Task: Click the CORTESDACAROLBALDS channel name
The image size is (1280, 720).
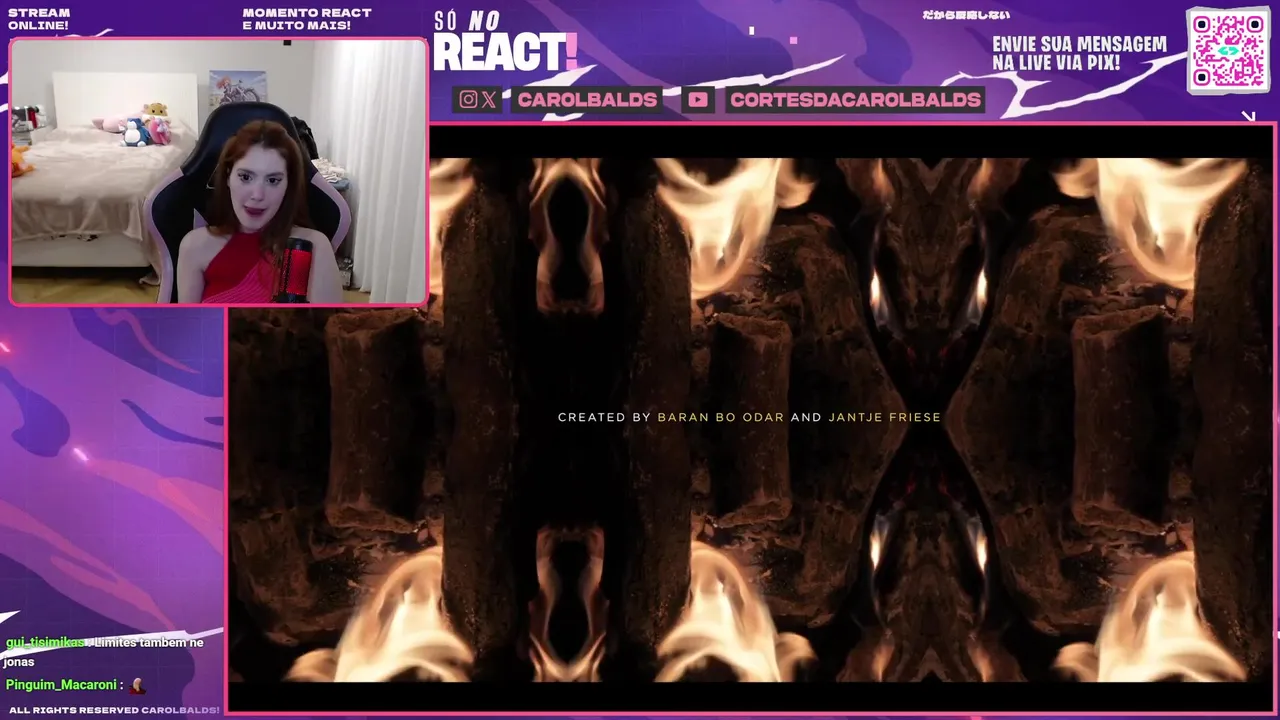Action: [x=855, y=99]
